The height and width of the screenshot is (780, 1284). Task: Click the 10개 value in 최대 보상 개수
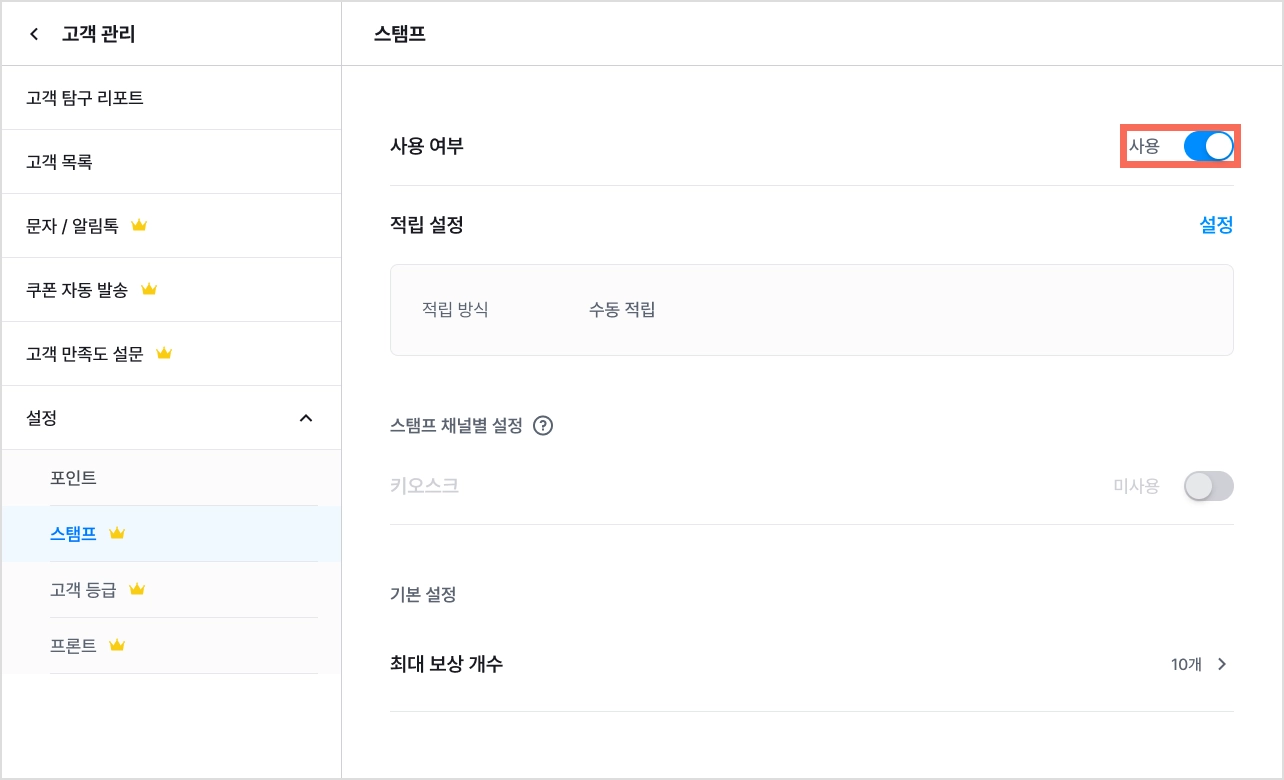[1186, 665]
